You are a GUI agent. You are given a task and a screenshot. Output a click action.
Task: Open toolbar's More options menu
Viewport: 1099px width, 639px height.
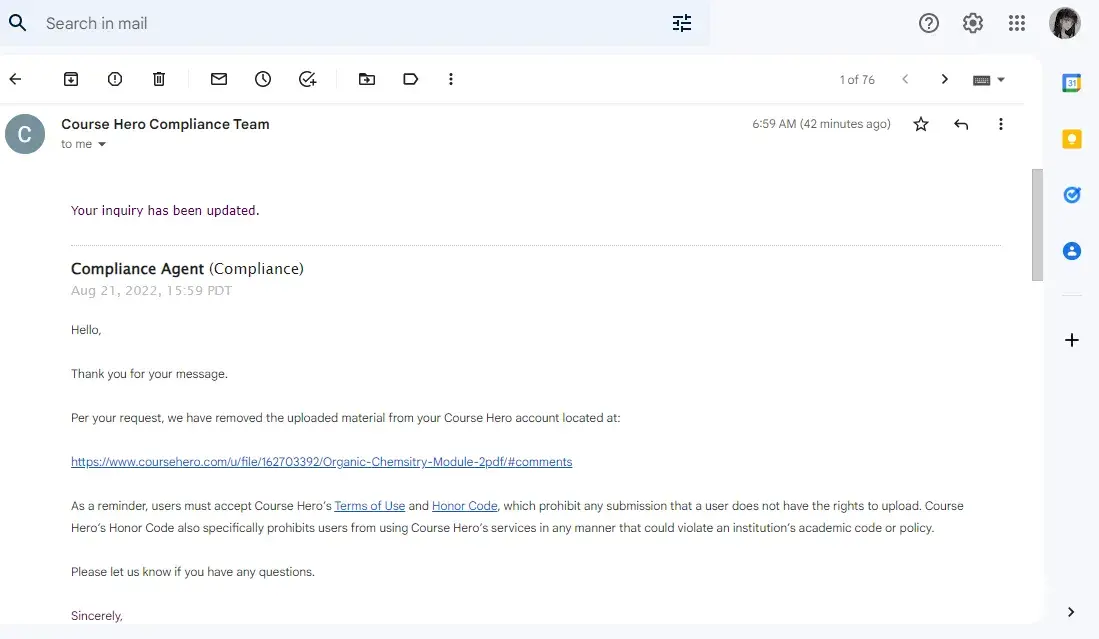point(451,79)
